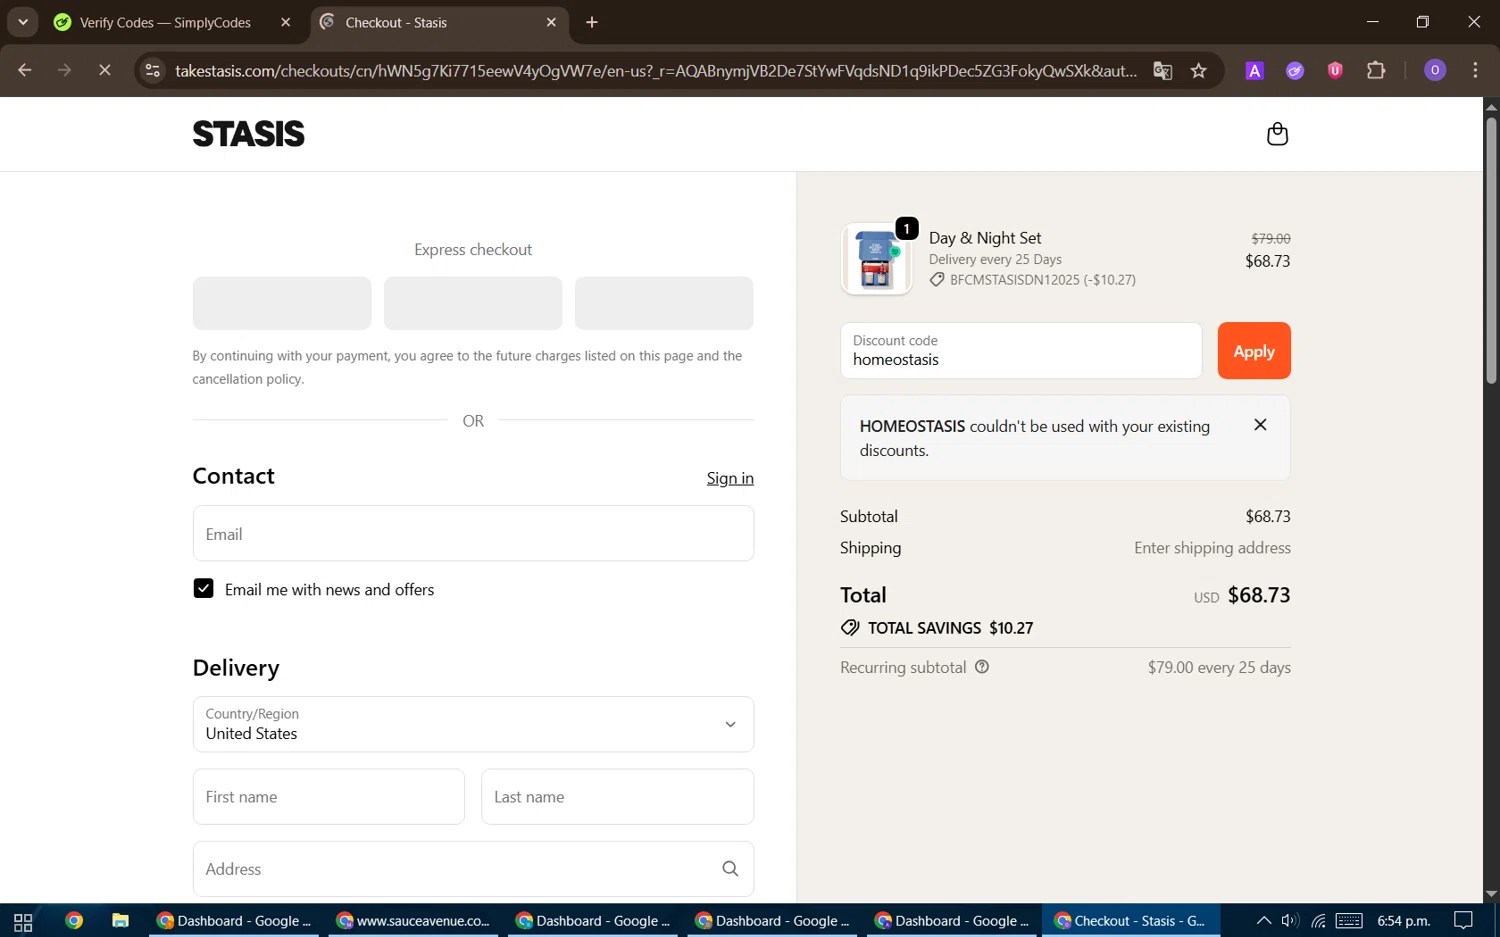This screenshot has width=1500, height=937.
Task: Open the shopping bag cart icon
Action: pyautogui.click(x=1277, y=134)
